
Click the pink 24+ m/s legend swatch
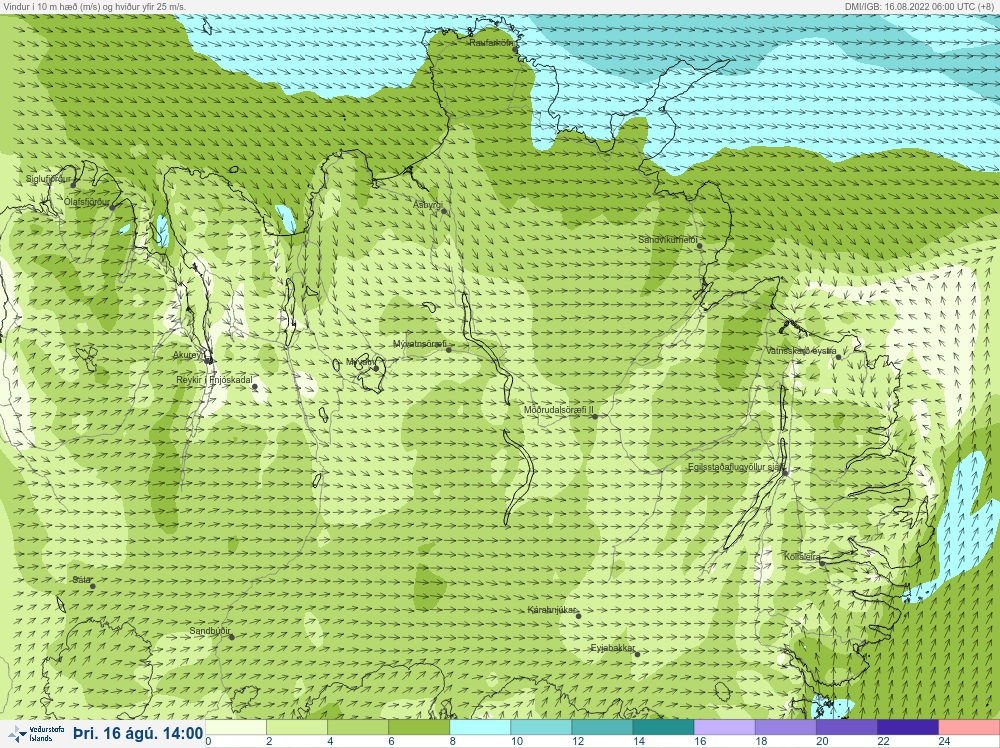point(969,727)
